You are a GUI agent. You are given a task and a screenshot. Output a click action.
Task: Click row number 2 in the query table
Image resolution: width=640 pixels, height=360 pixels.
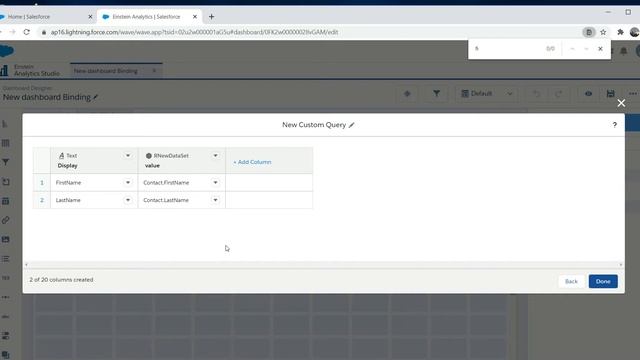(x=42, y=200)
